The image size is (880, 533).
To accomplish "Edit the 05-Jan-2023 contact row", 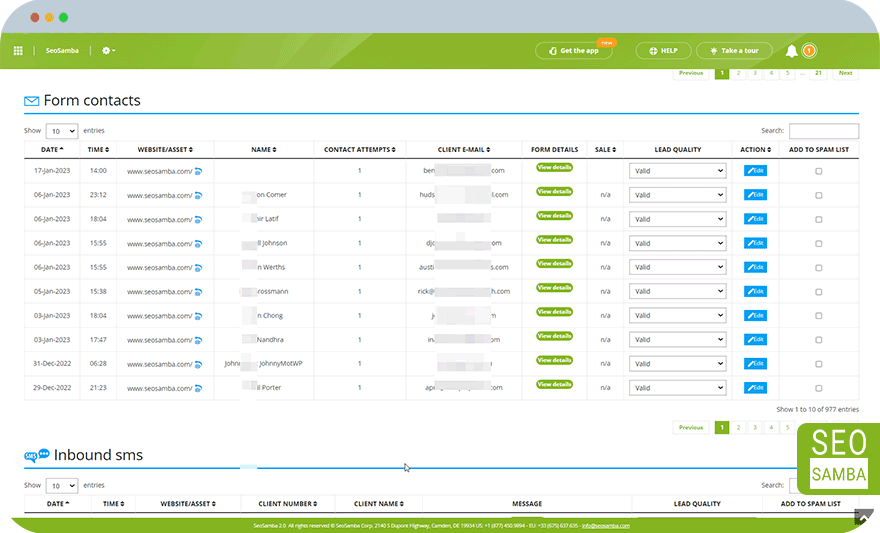I will coord(755,291).
